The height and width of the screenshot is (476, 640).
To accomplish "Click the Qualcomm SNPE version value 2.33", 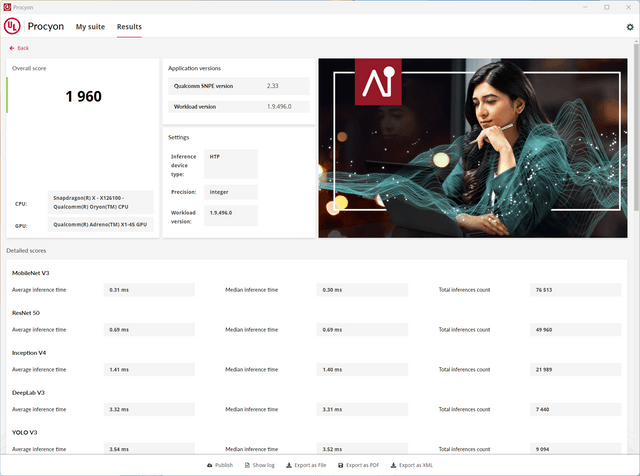I will point(272,86).
